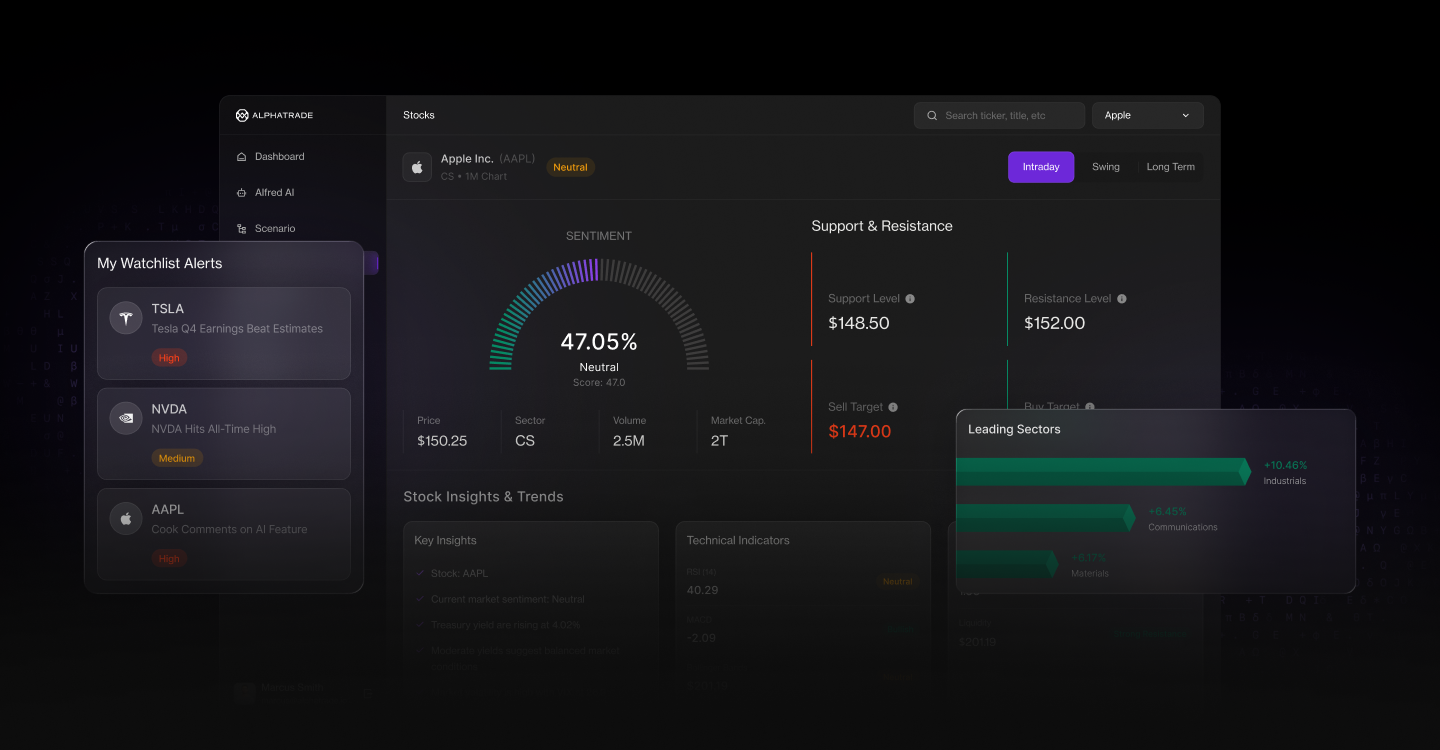This screenshot has width=1440, height=750.
Task: Focus the Search ticker input field
Action: 999,115
